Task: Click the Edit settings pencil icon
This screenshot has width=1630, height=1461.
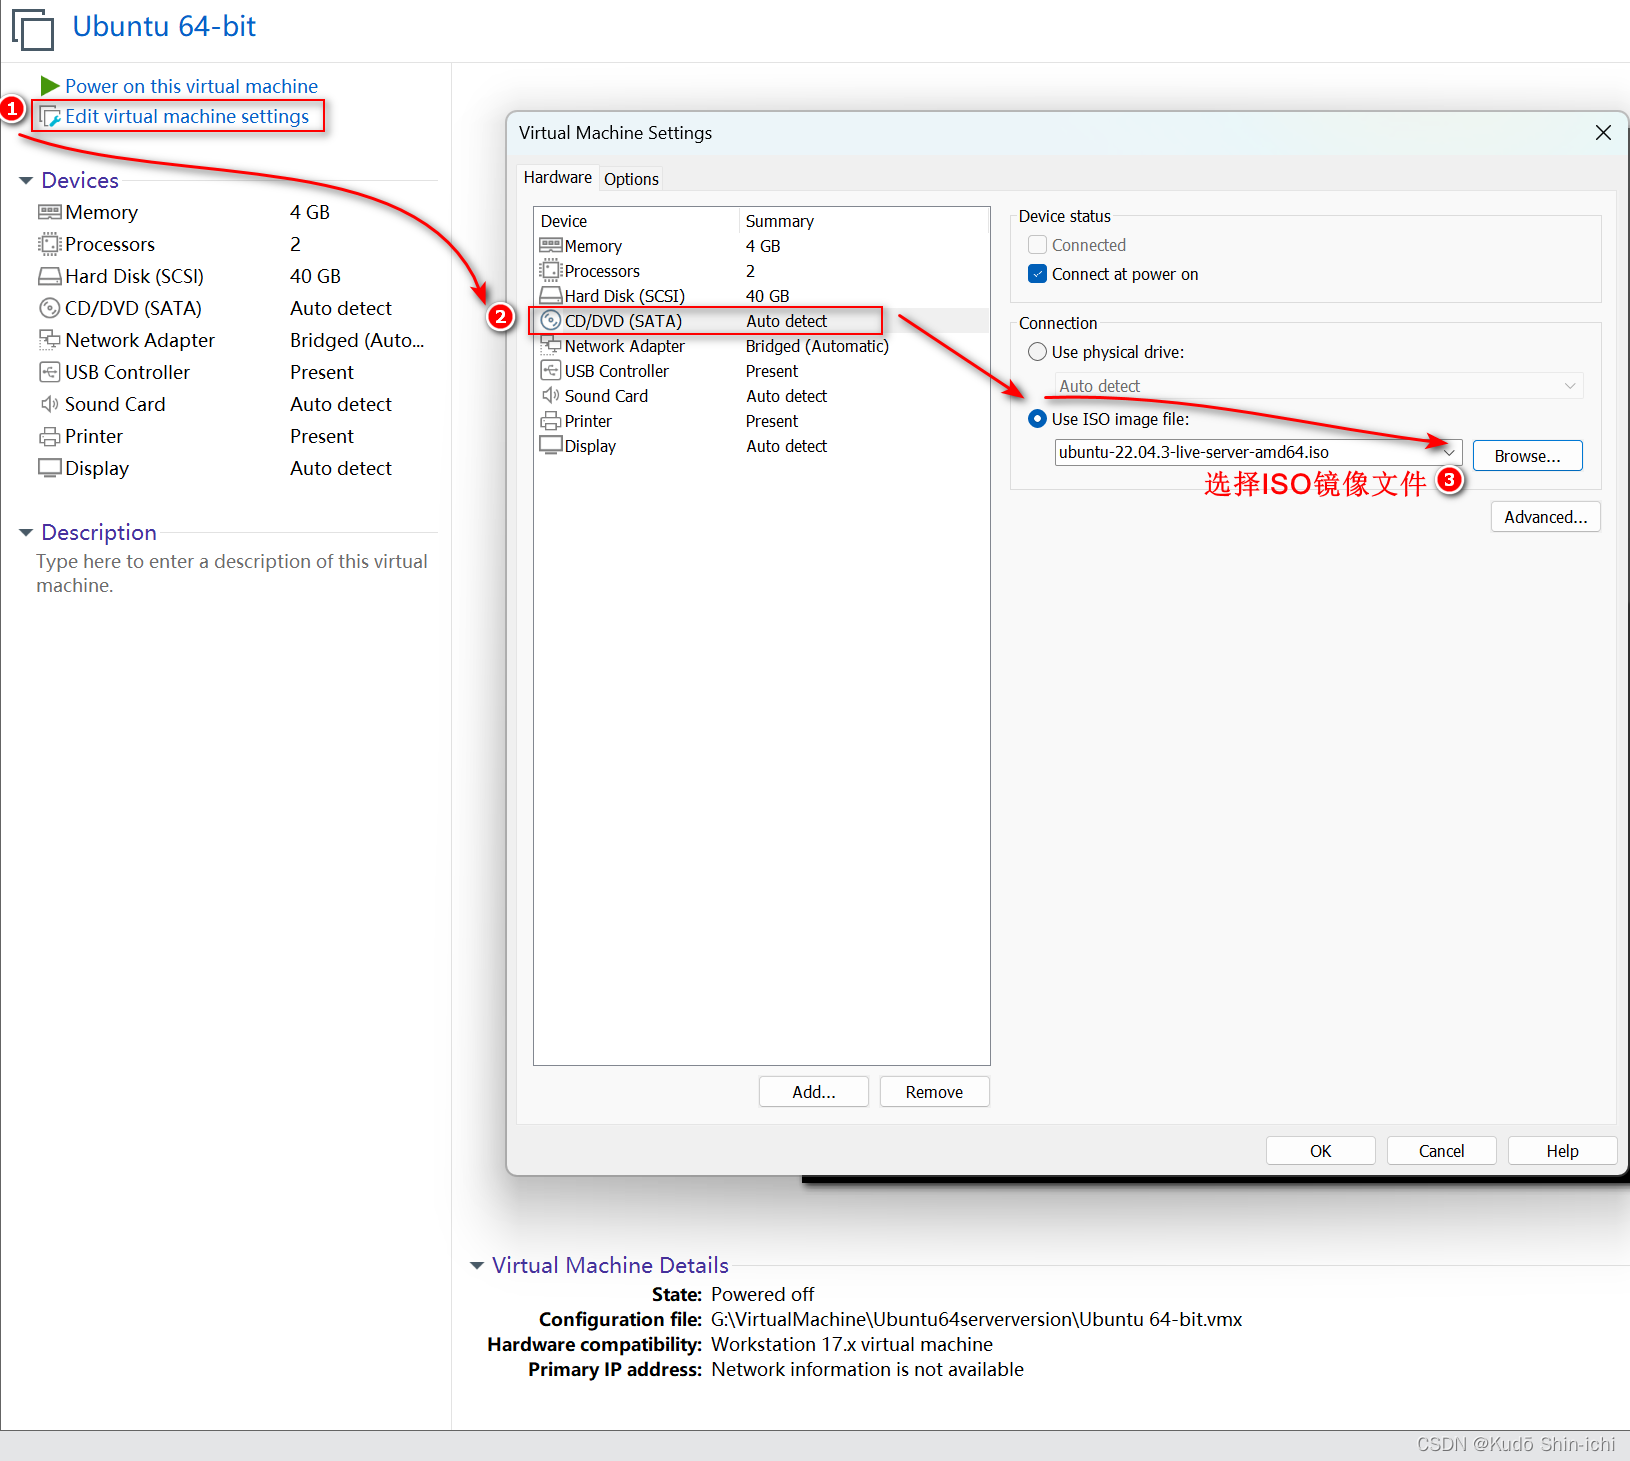Action: tap(50, 117)
